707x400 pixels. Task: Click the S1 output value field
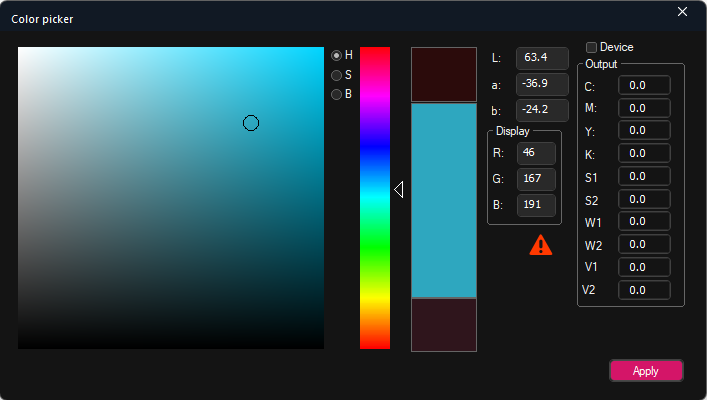click(x=644, y=176)
